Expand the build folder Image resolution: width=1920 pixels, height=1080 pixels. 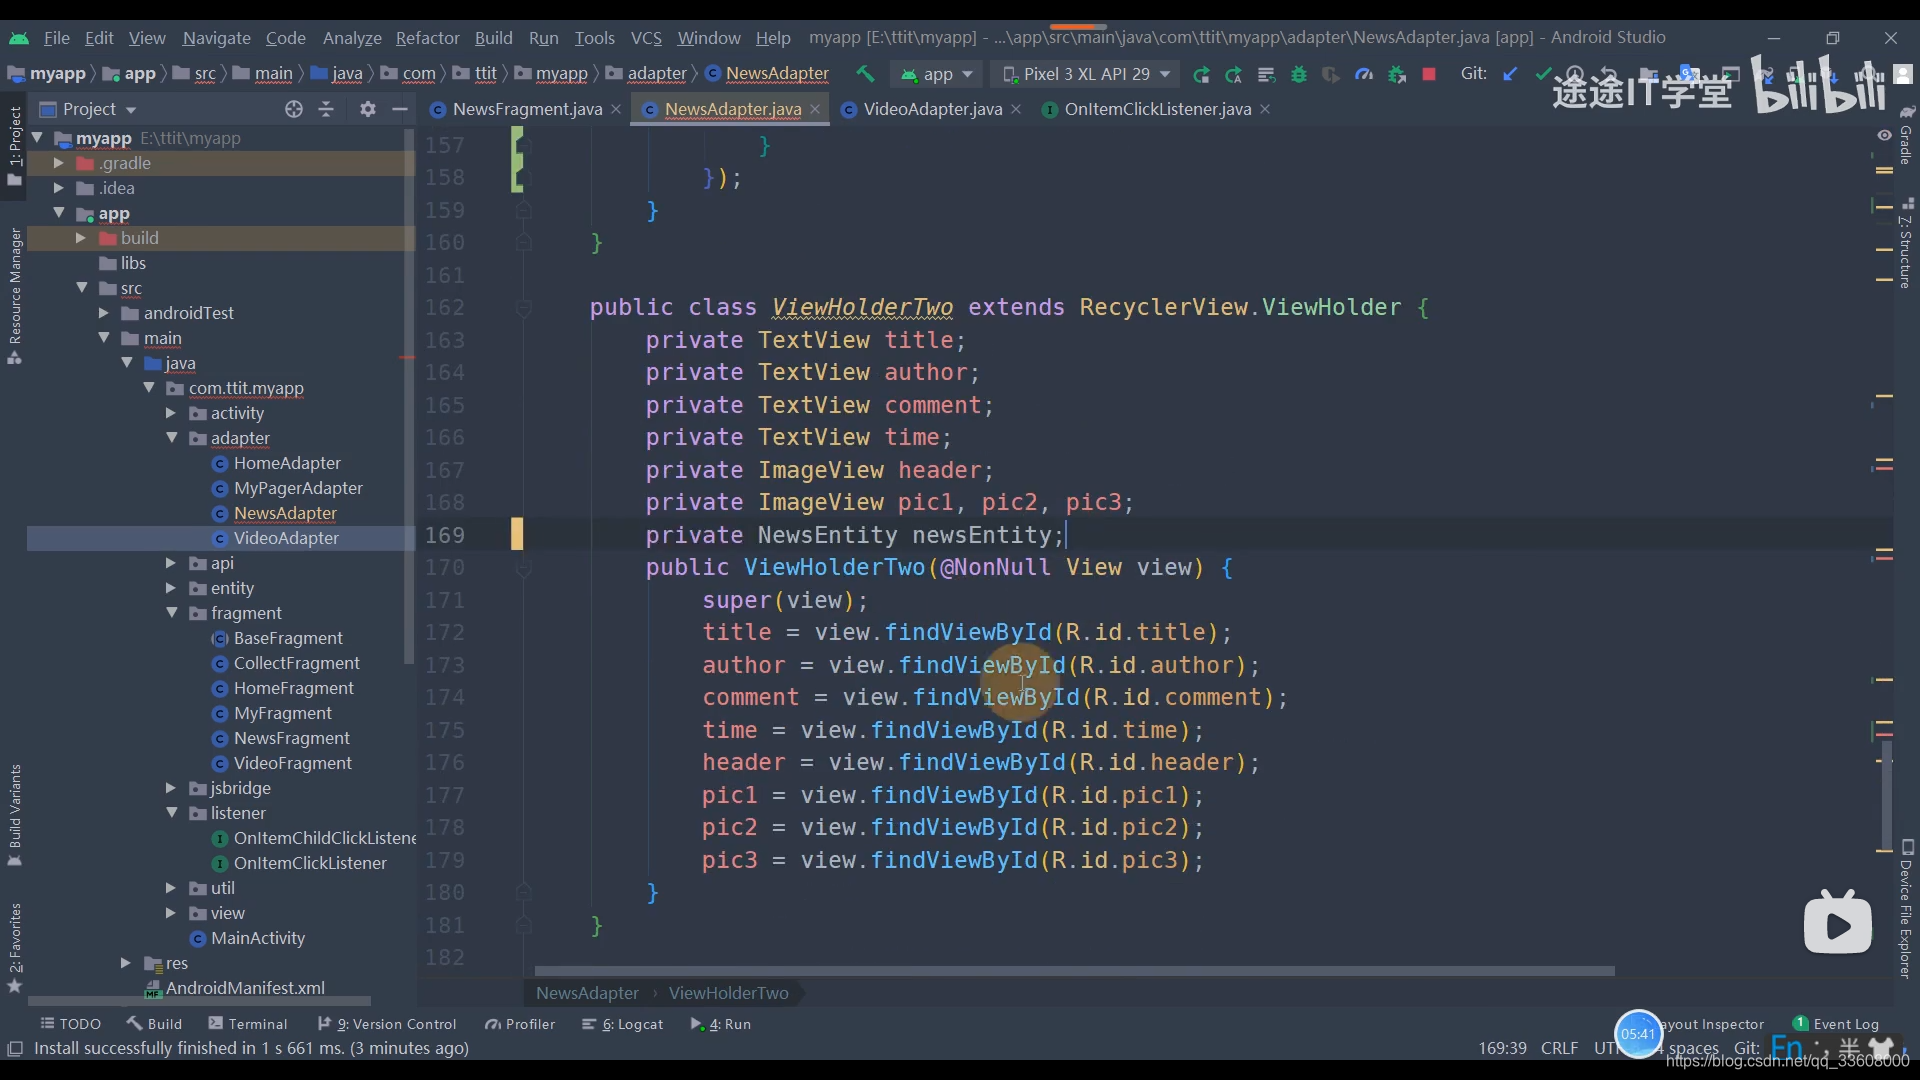pos(81,238)
